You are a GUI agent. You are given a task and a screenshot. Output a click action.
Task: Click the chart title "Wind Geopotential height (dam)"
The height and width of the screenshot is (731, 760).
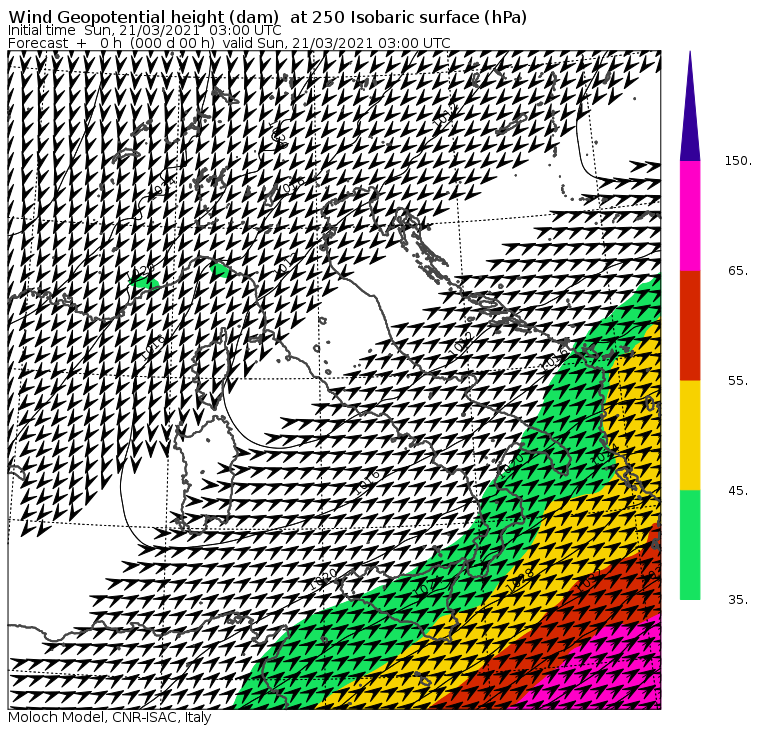(143, 17)
